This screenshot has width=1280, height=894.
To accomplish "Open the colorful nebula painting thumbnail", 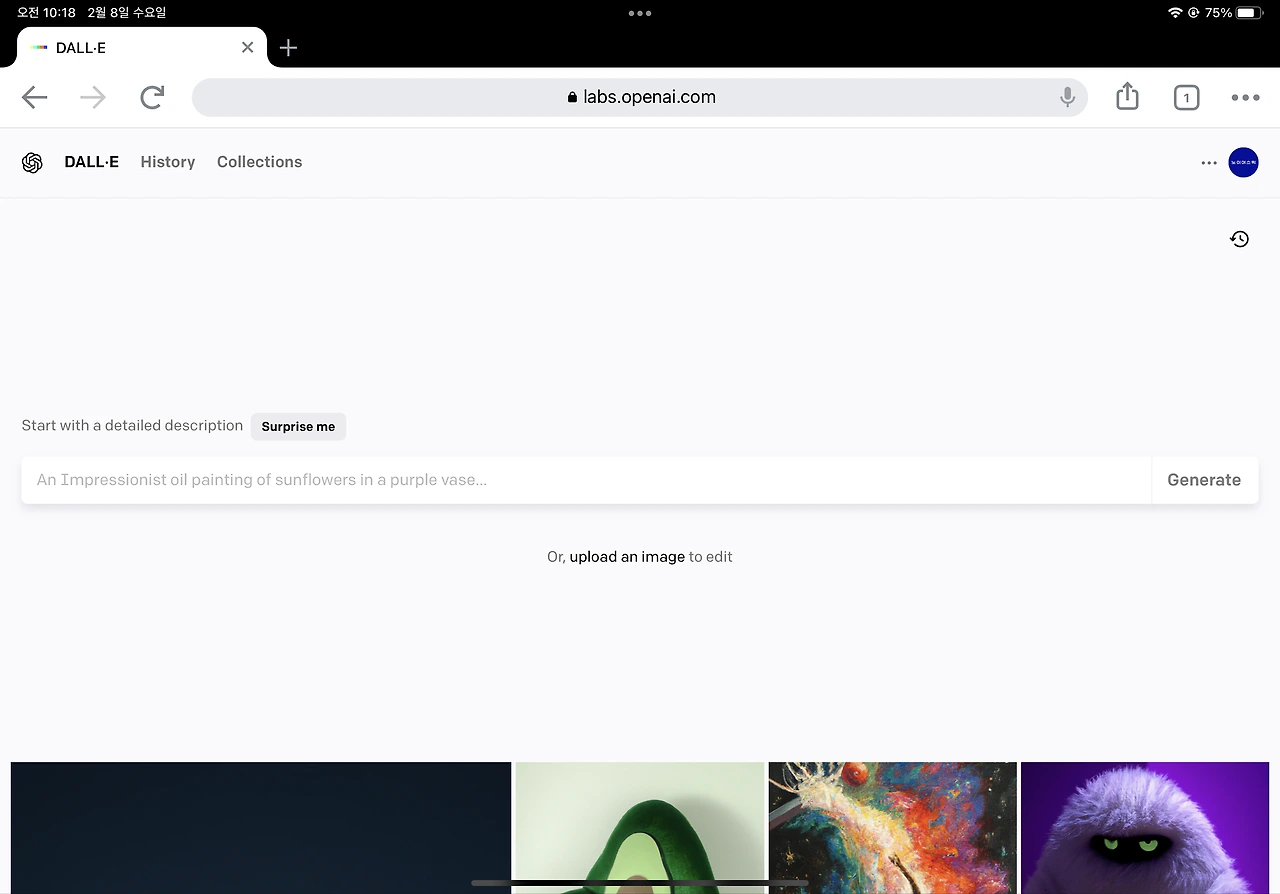I will (893, 828).
